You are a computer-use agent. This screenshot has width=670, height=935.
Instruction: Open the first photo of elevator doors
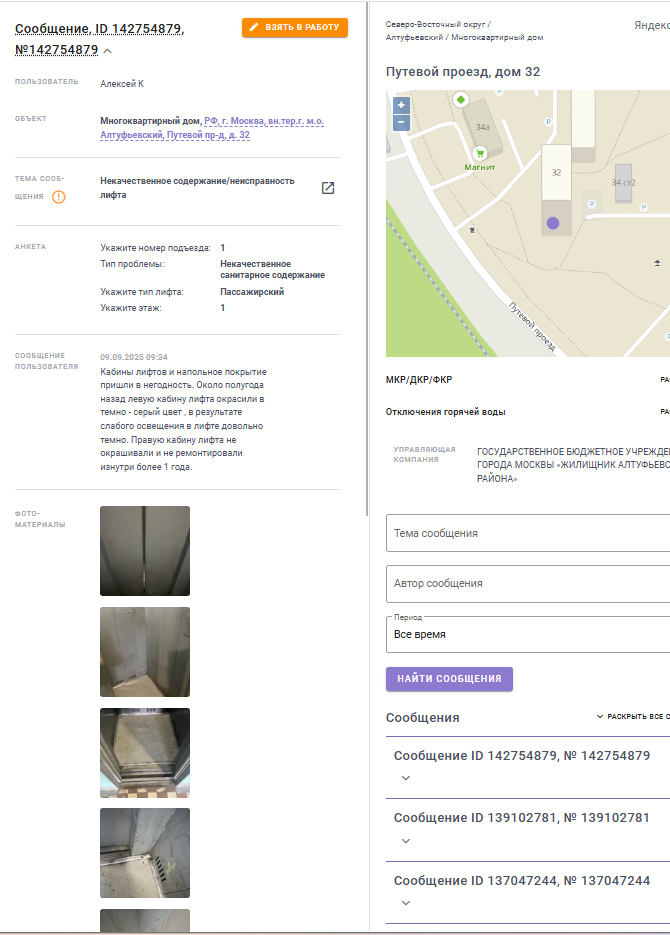click(145, 551)
